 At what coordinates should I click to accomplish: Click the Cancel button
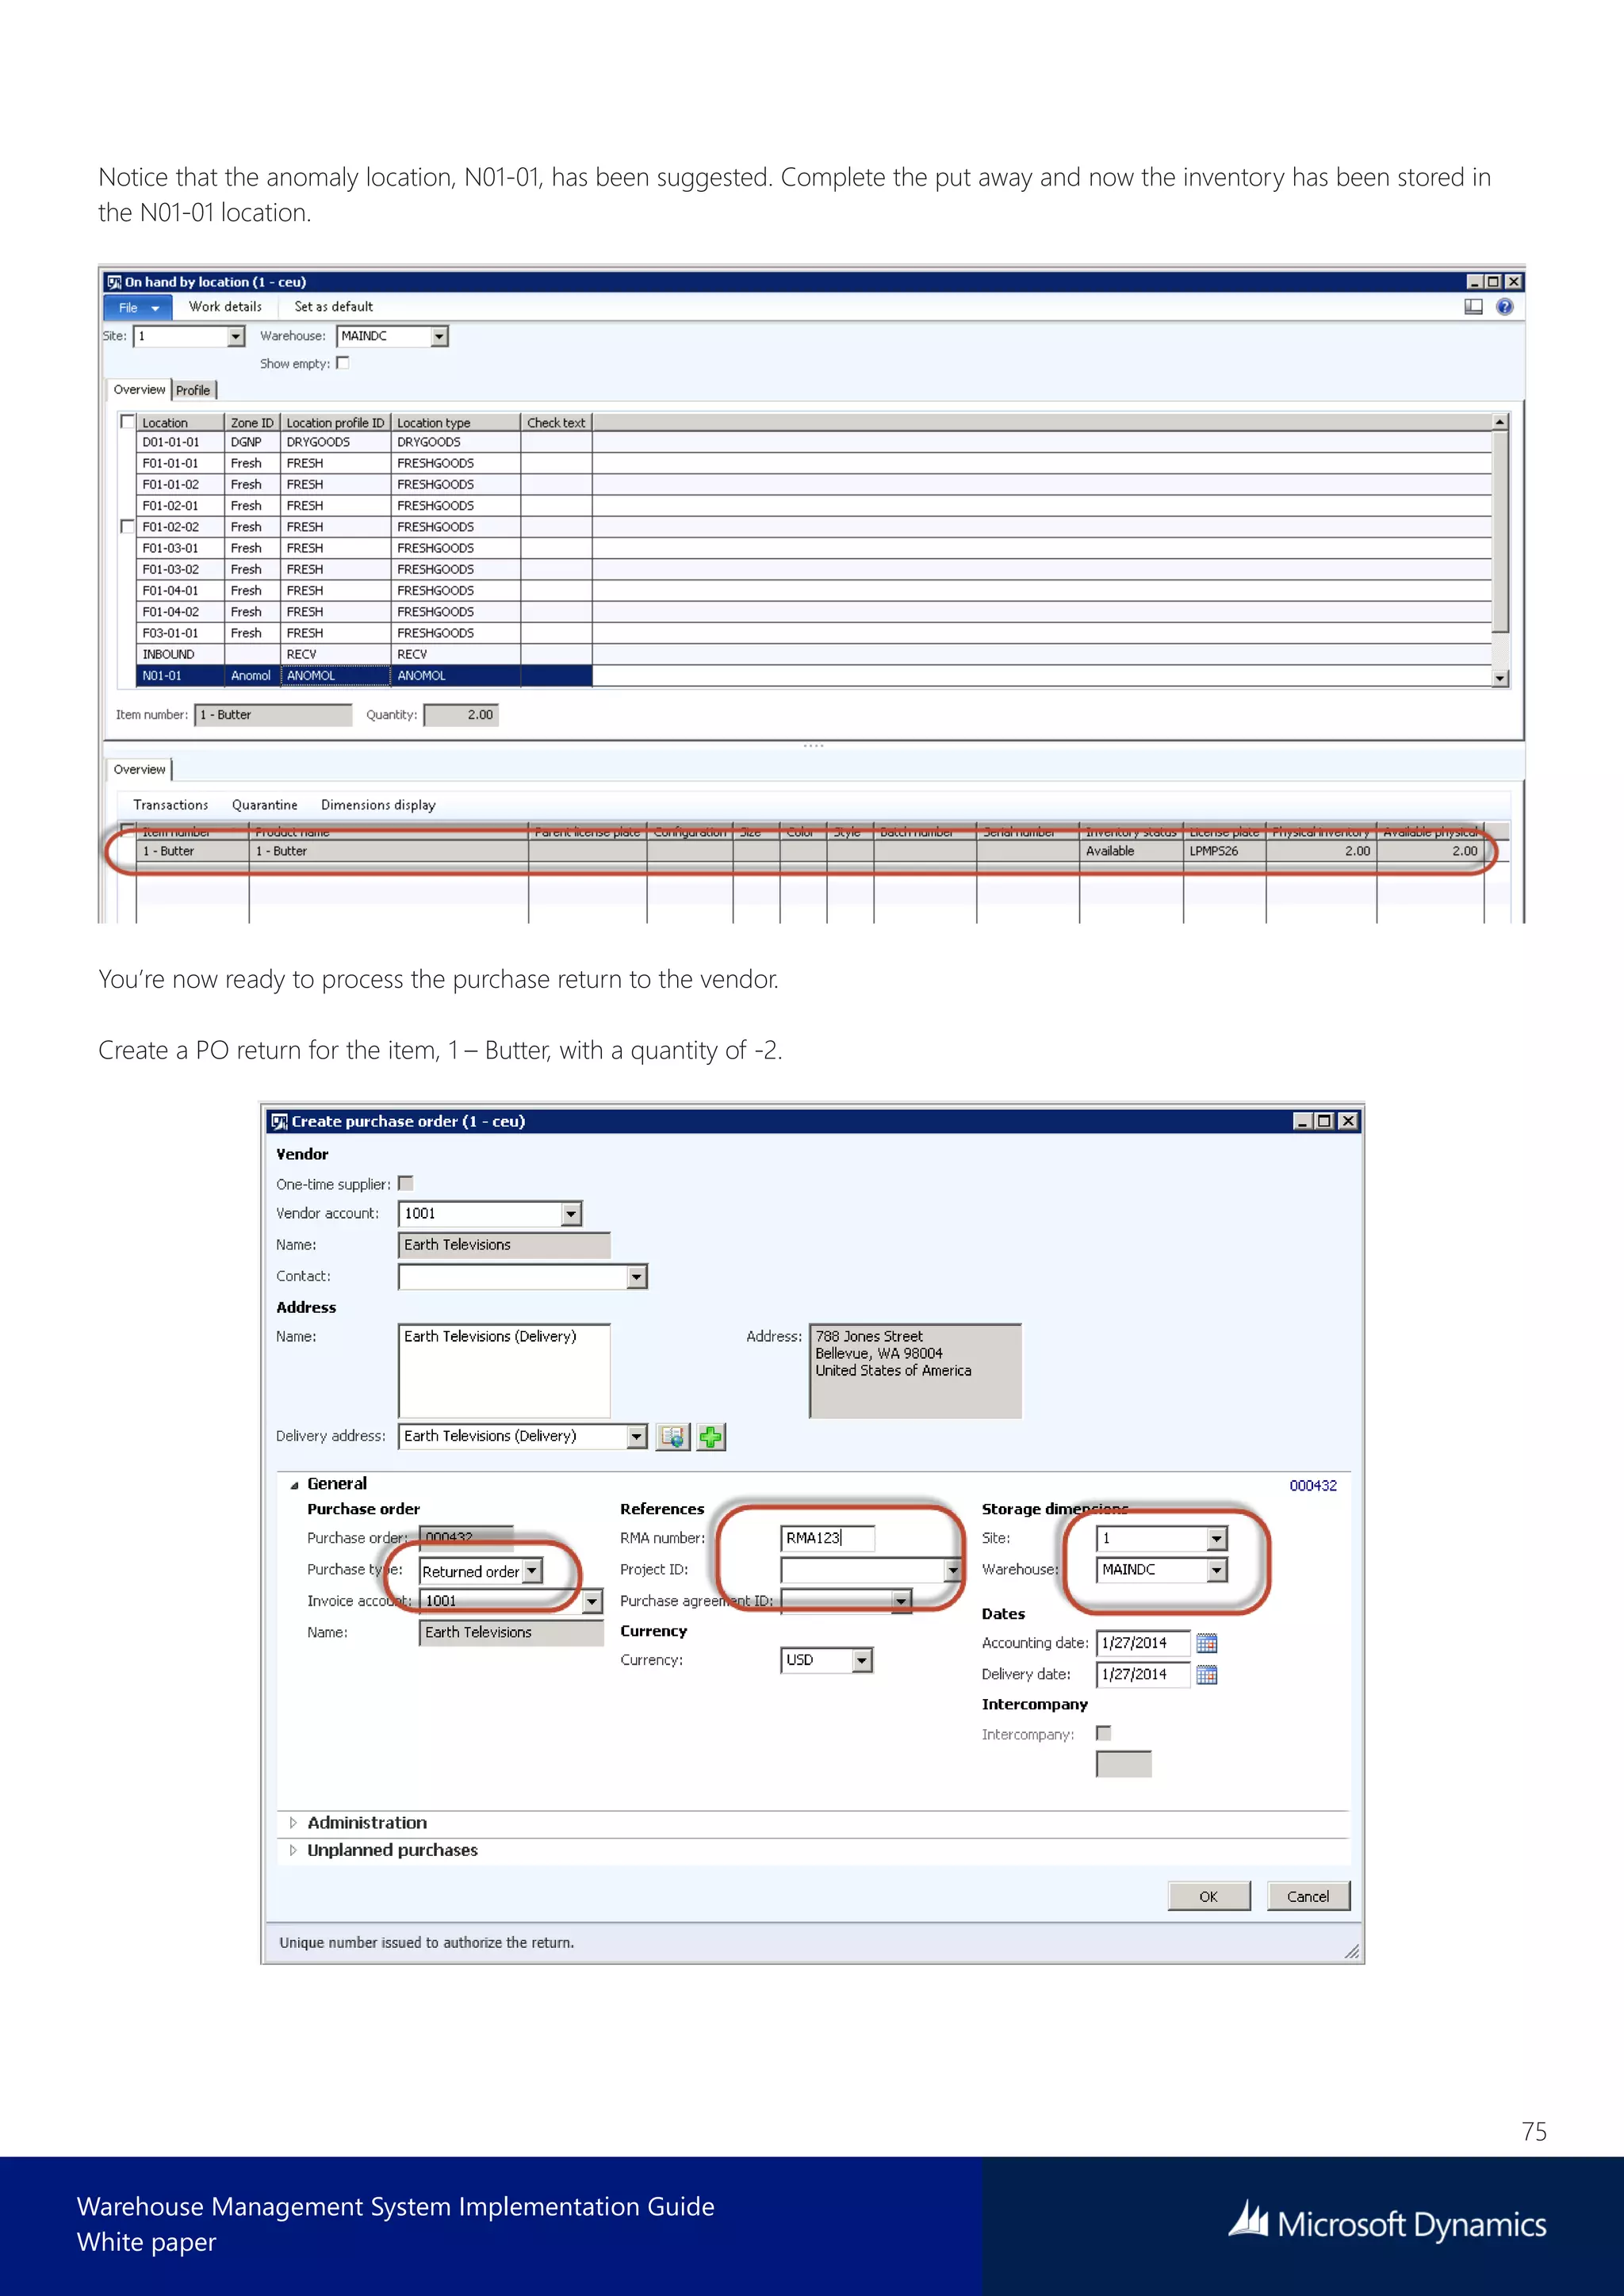point(1308,1897)
